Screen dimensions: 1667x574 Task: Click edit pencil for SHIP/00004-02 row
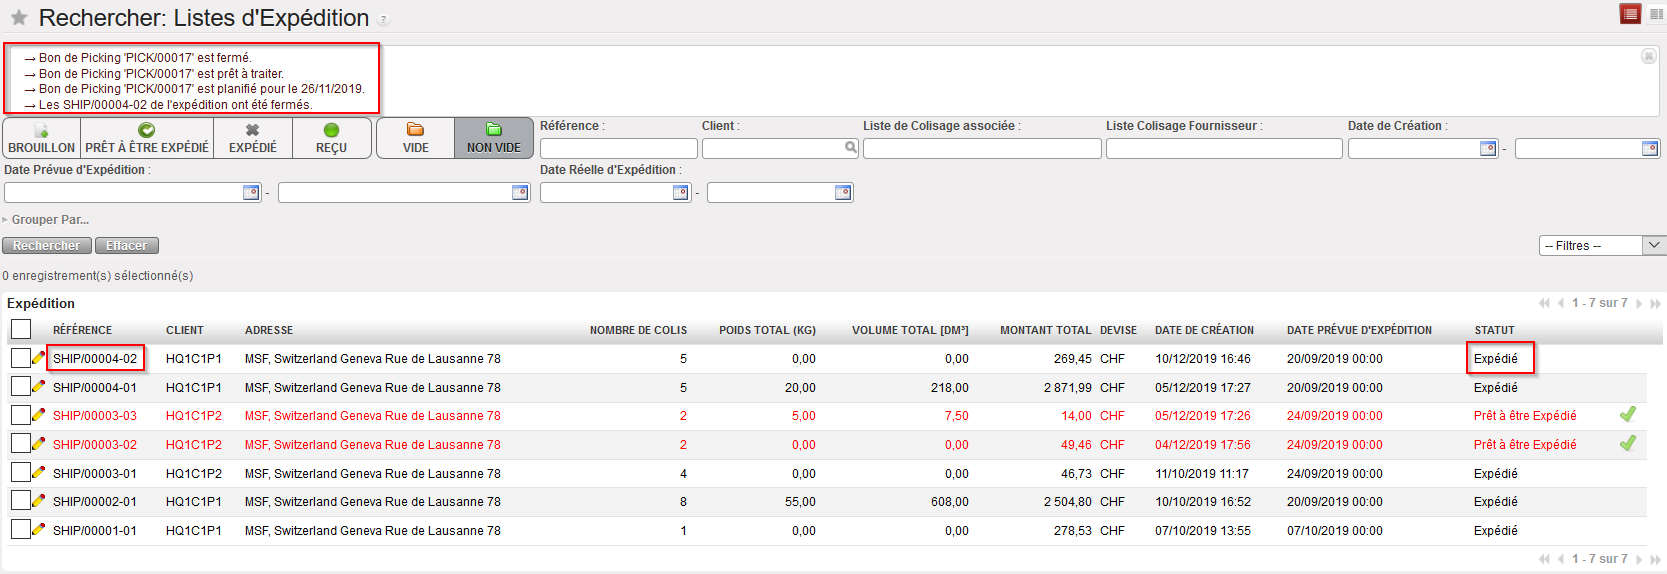pyautogui.click(x=38, y=357)
